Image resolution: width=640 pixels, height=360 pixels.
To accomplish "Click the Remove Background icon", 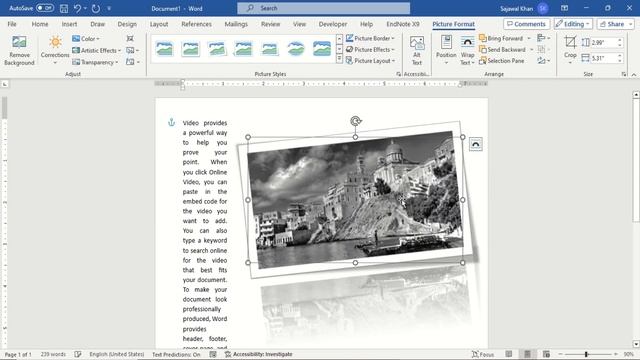I will (x=19, y=42).
